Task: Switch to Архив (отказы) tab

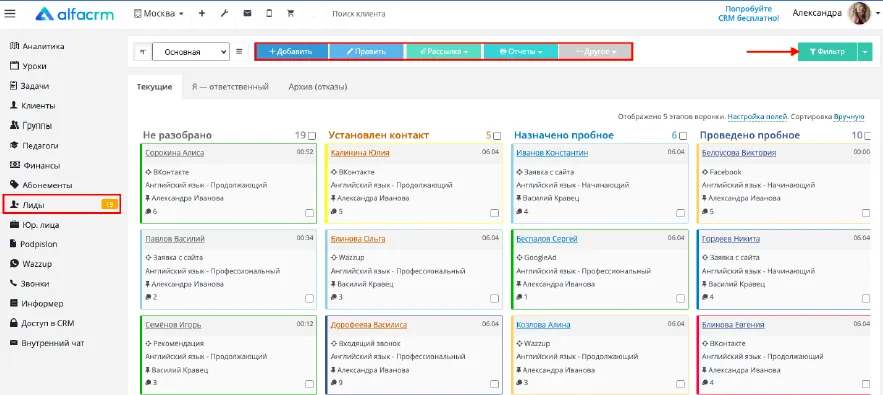Action: [x=318, y=87]
